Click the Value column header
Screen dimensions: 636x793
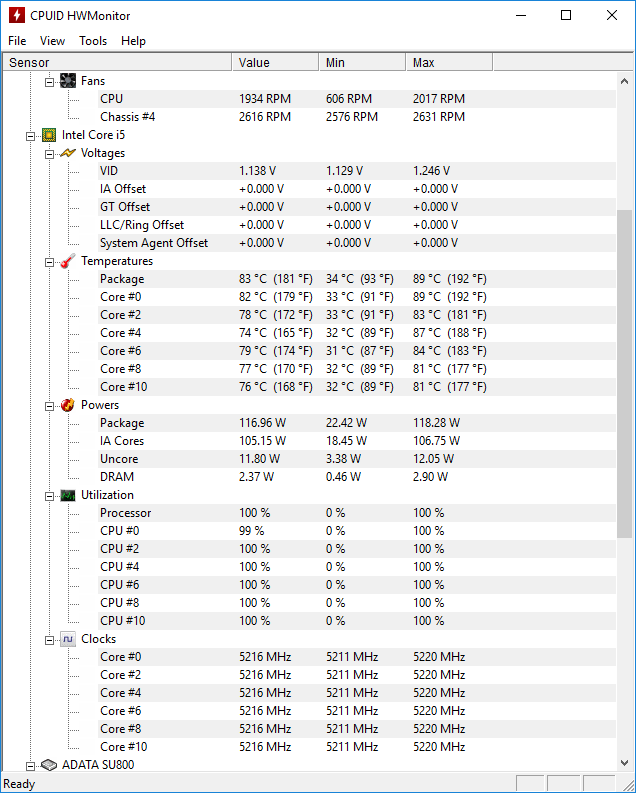[x=276, y=63]
